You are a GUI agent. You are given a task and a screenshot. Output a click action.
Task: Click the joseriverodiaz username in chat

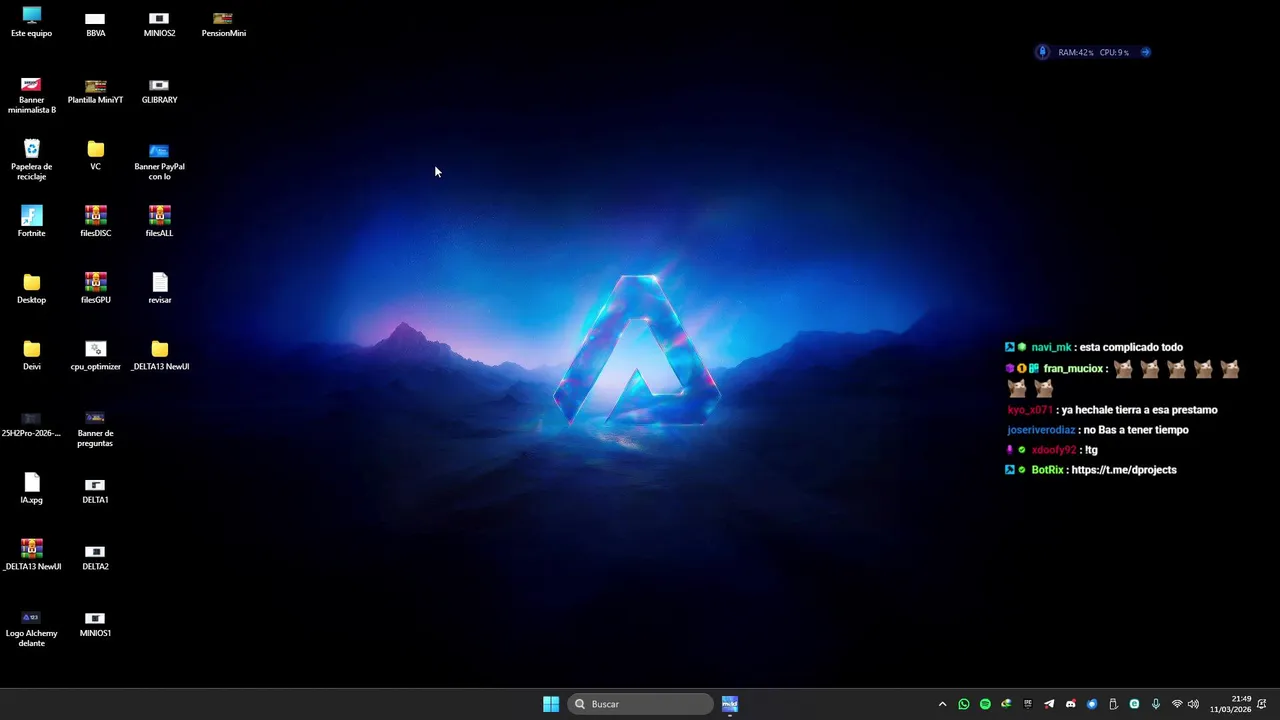pos(1041,430)
